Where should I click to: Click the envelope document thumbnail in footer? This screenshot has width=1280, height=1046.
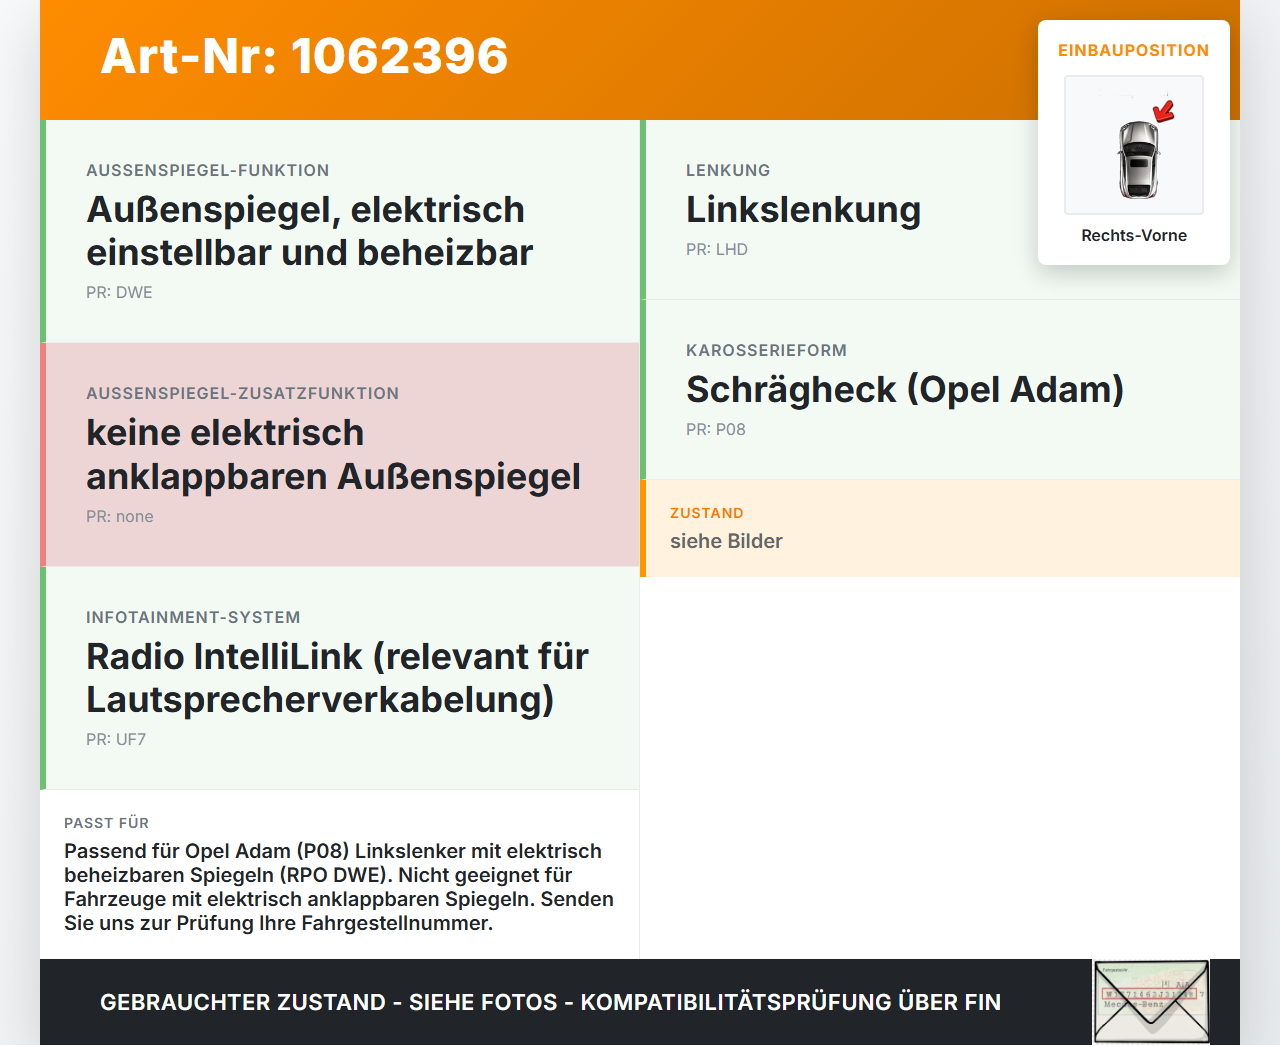pos(1151,1002)
